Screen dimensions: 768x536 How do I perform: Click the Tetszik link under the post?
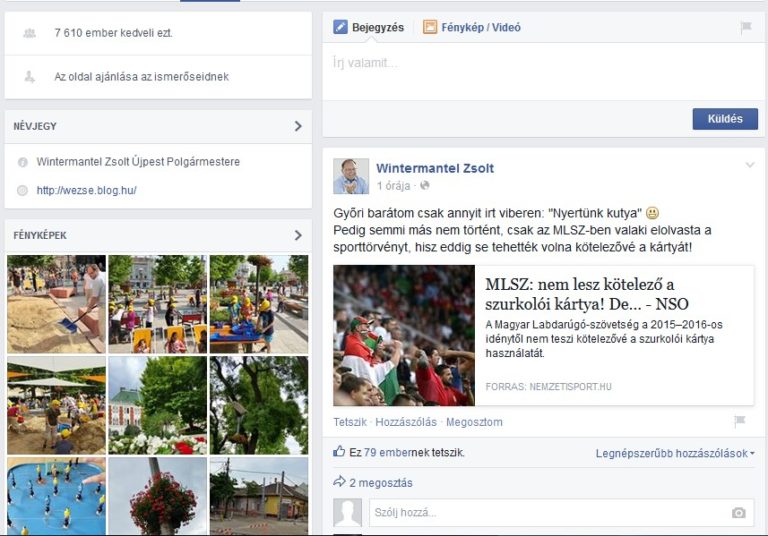[350, 422]
